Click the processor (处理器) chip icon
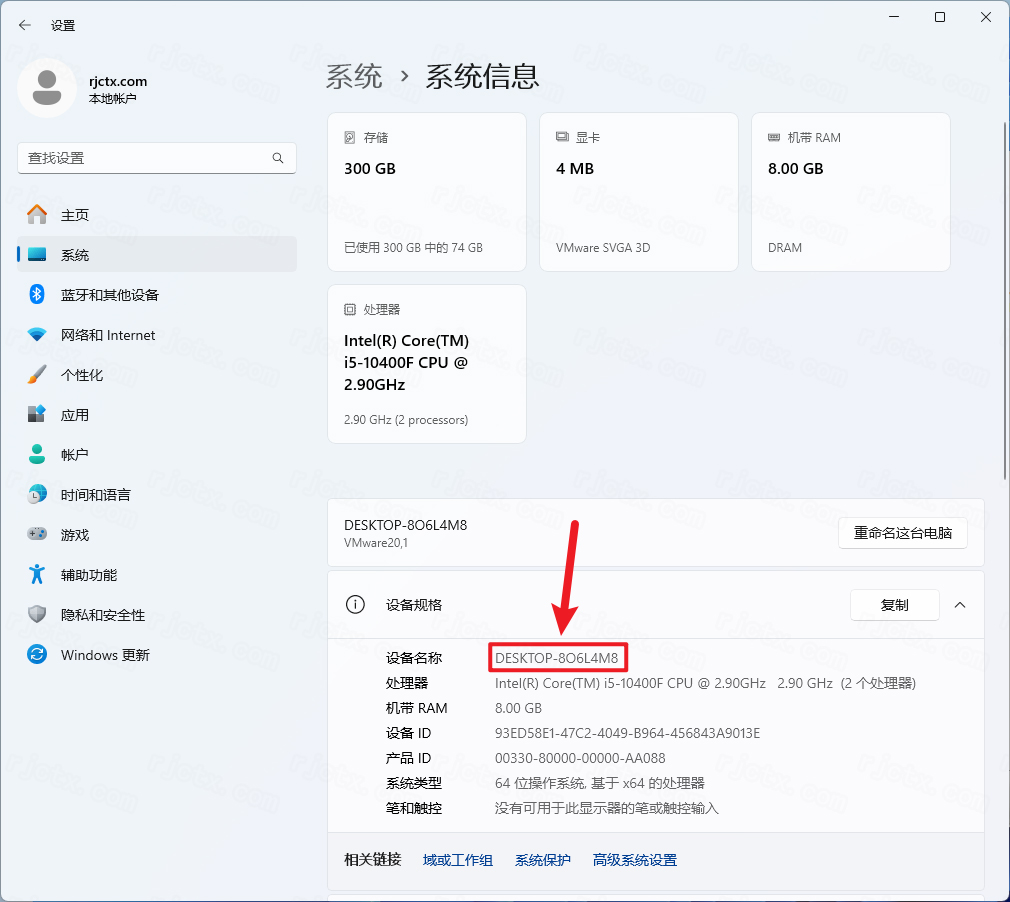This screenshot has height=902, width=1010. pyautogui.click(x=350, y=309)
